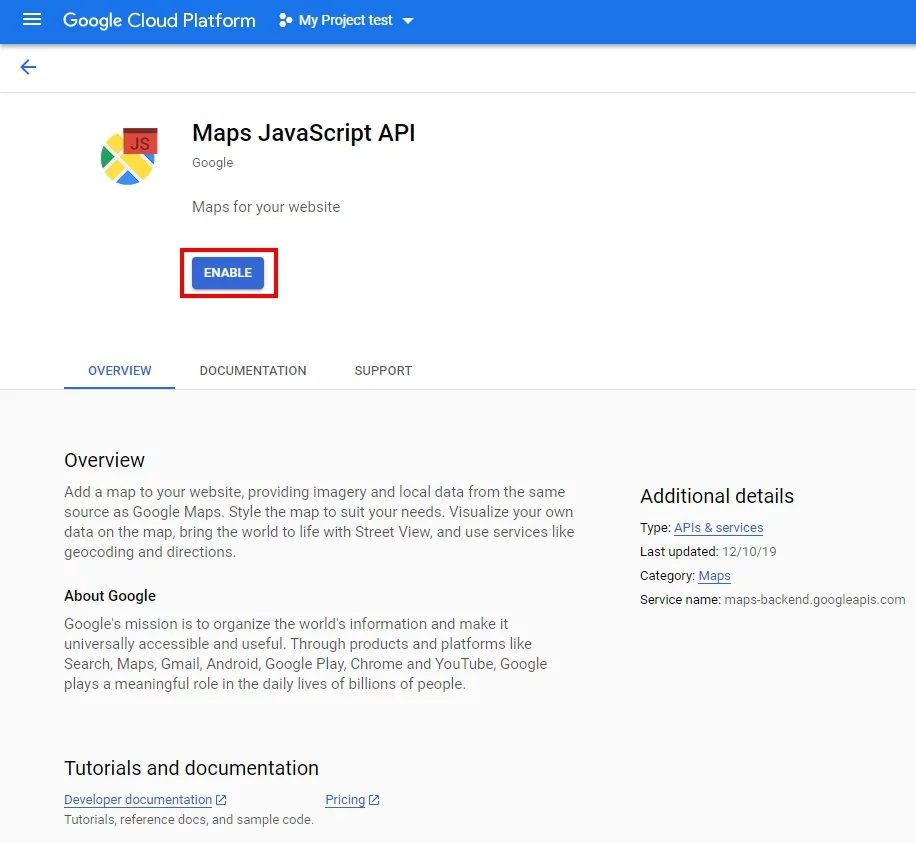This screenshot has height=843, width=916.
Task: Open the My Project test project selector
Action: [x=346, y=20]
